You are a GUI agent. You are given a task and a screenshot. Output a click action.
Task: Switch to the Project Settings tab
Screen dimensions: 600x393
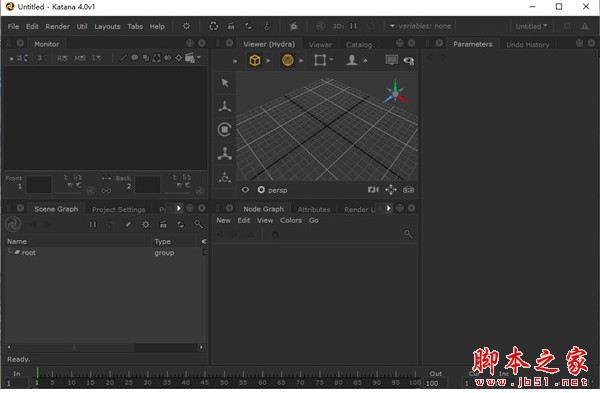tap(119, 210)
